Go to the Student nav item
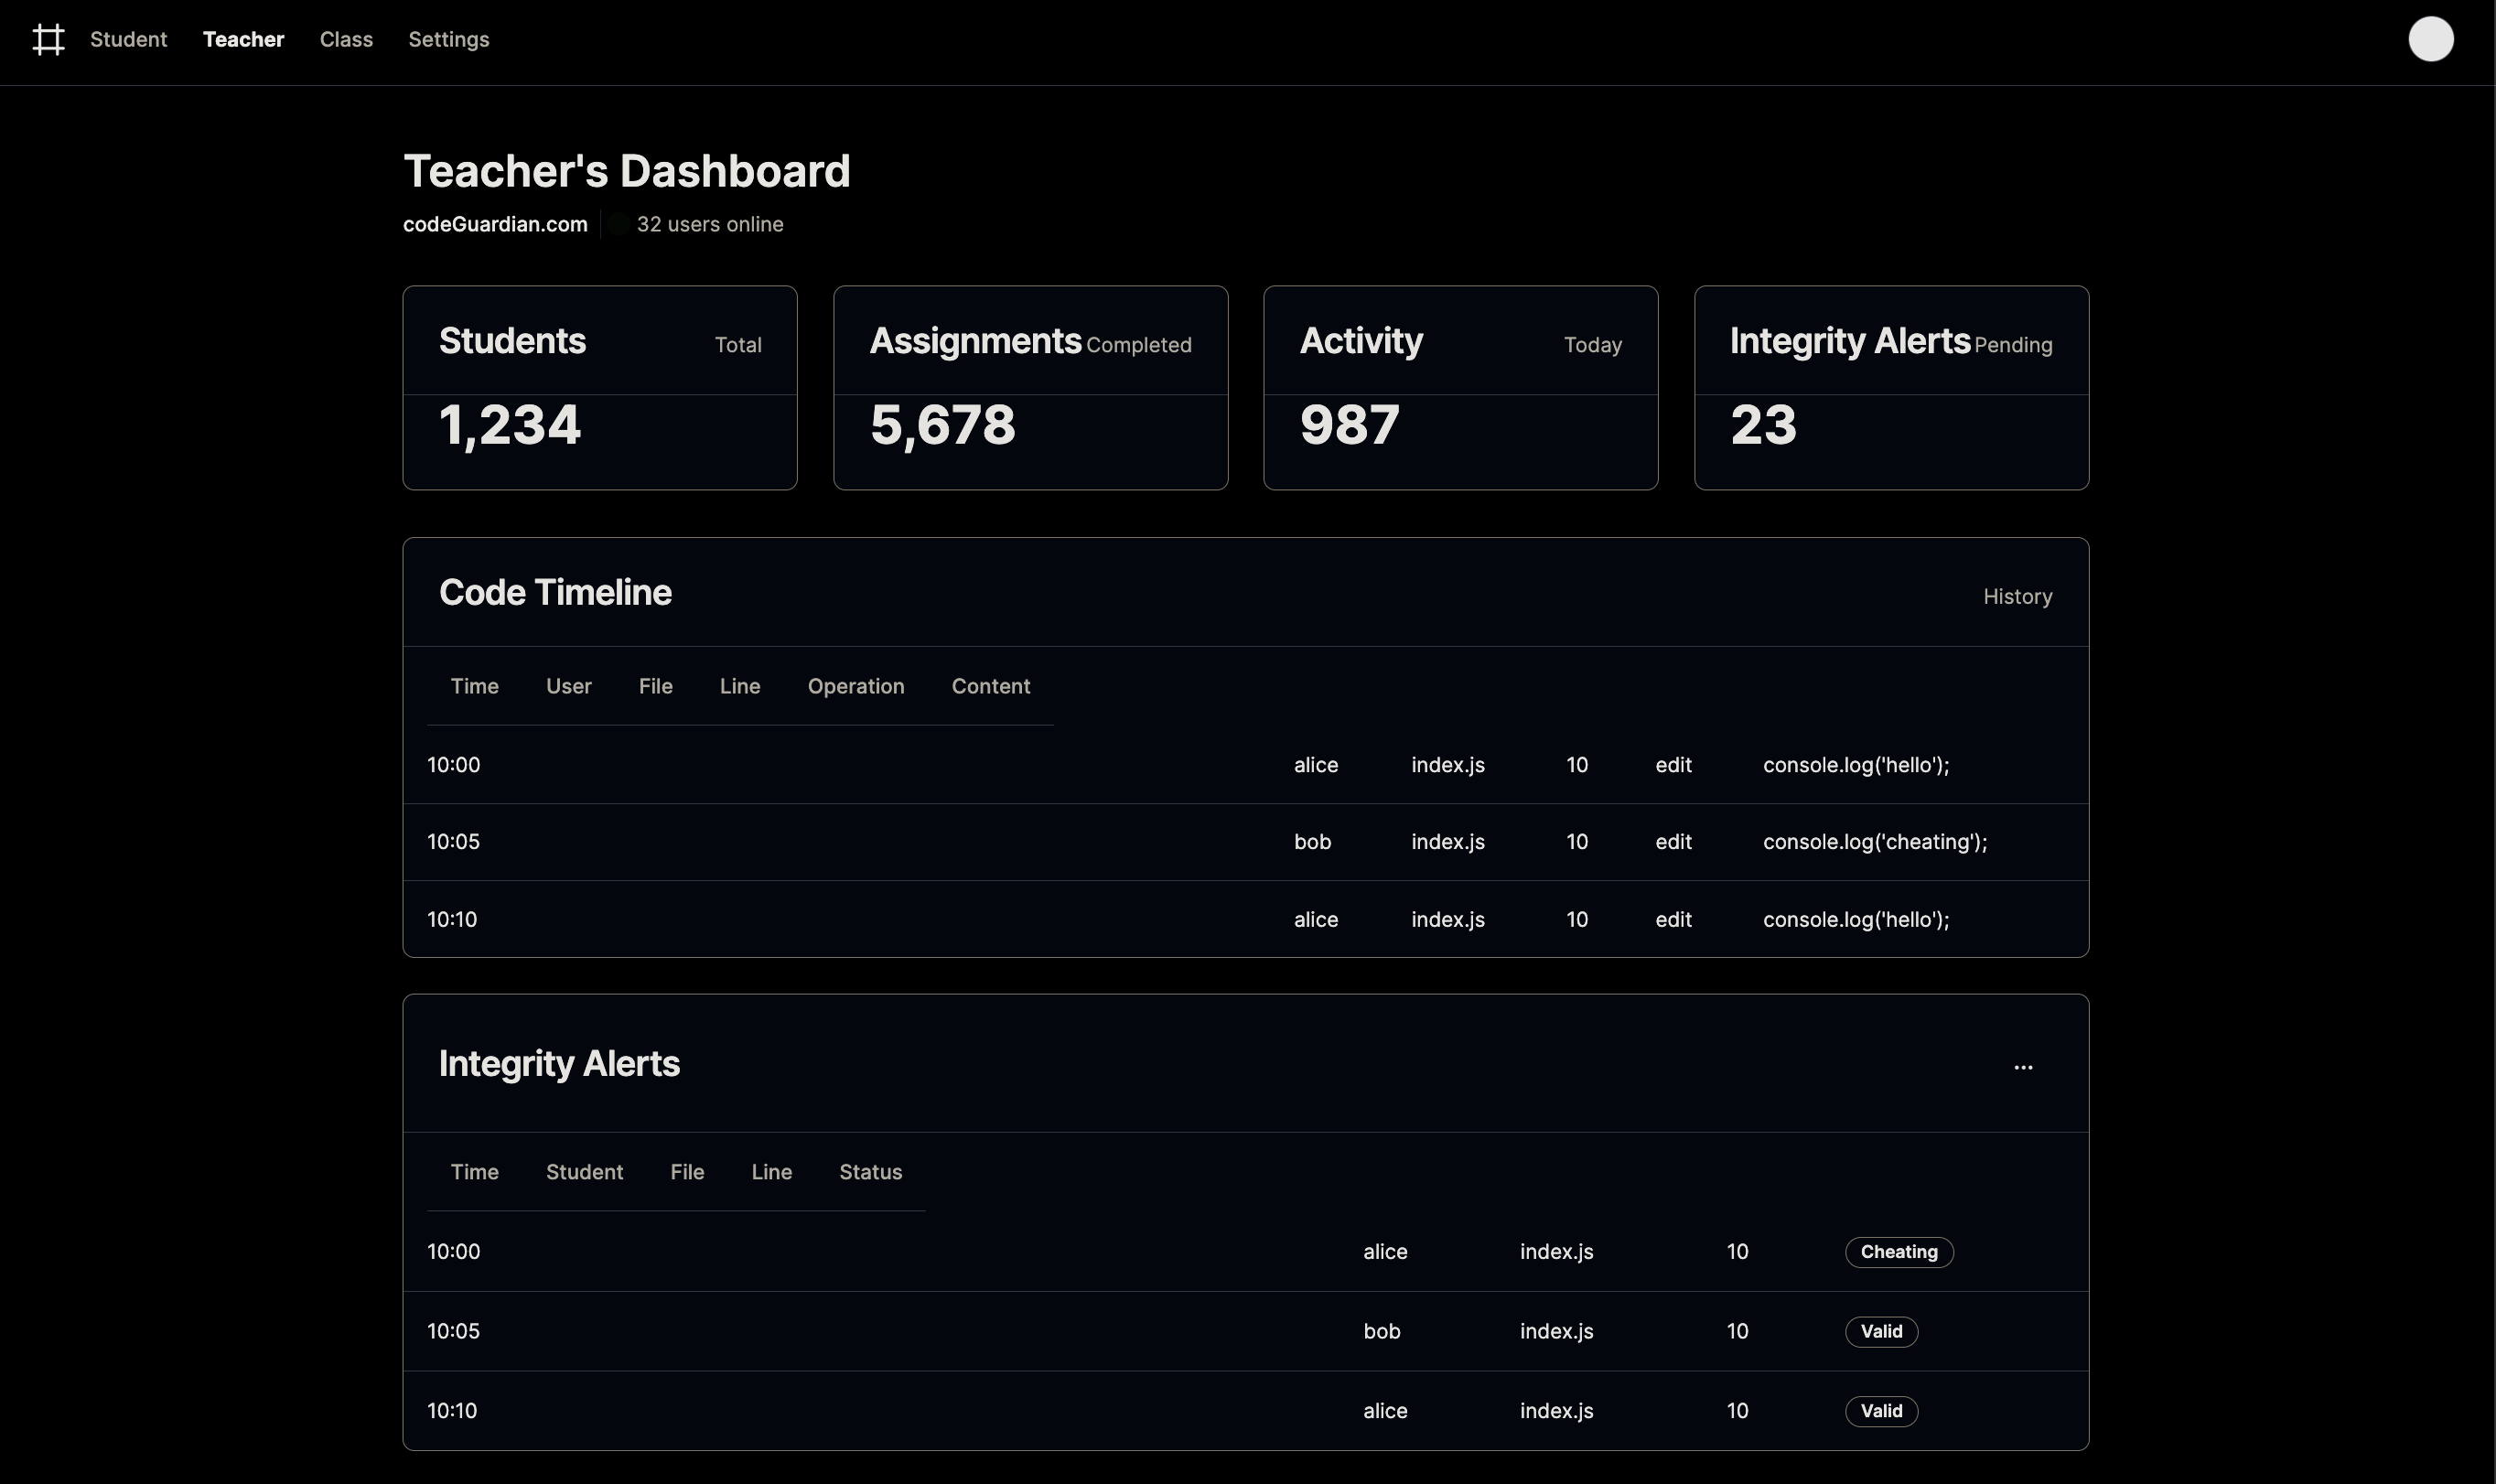 [128, 40]
